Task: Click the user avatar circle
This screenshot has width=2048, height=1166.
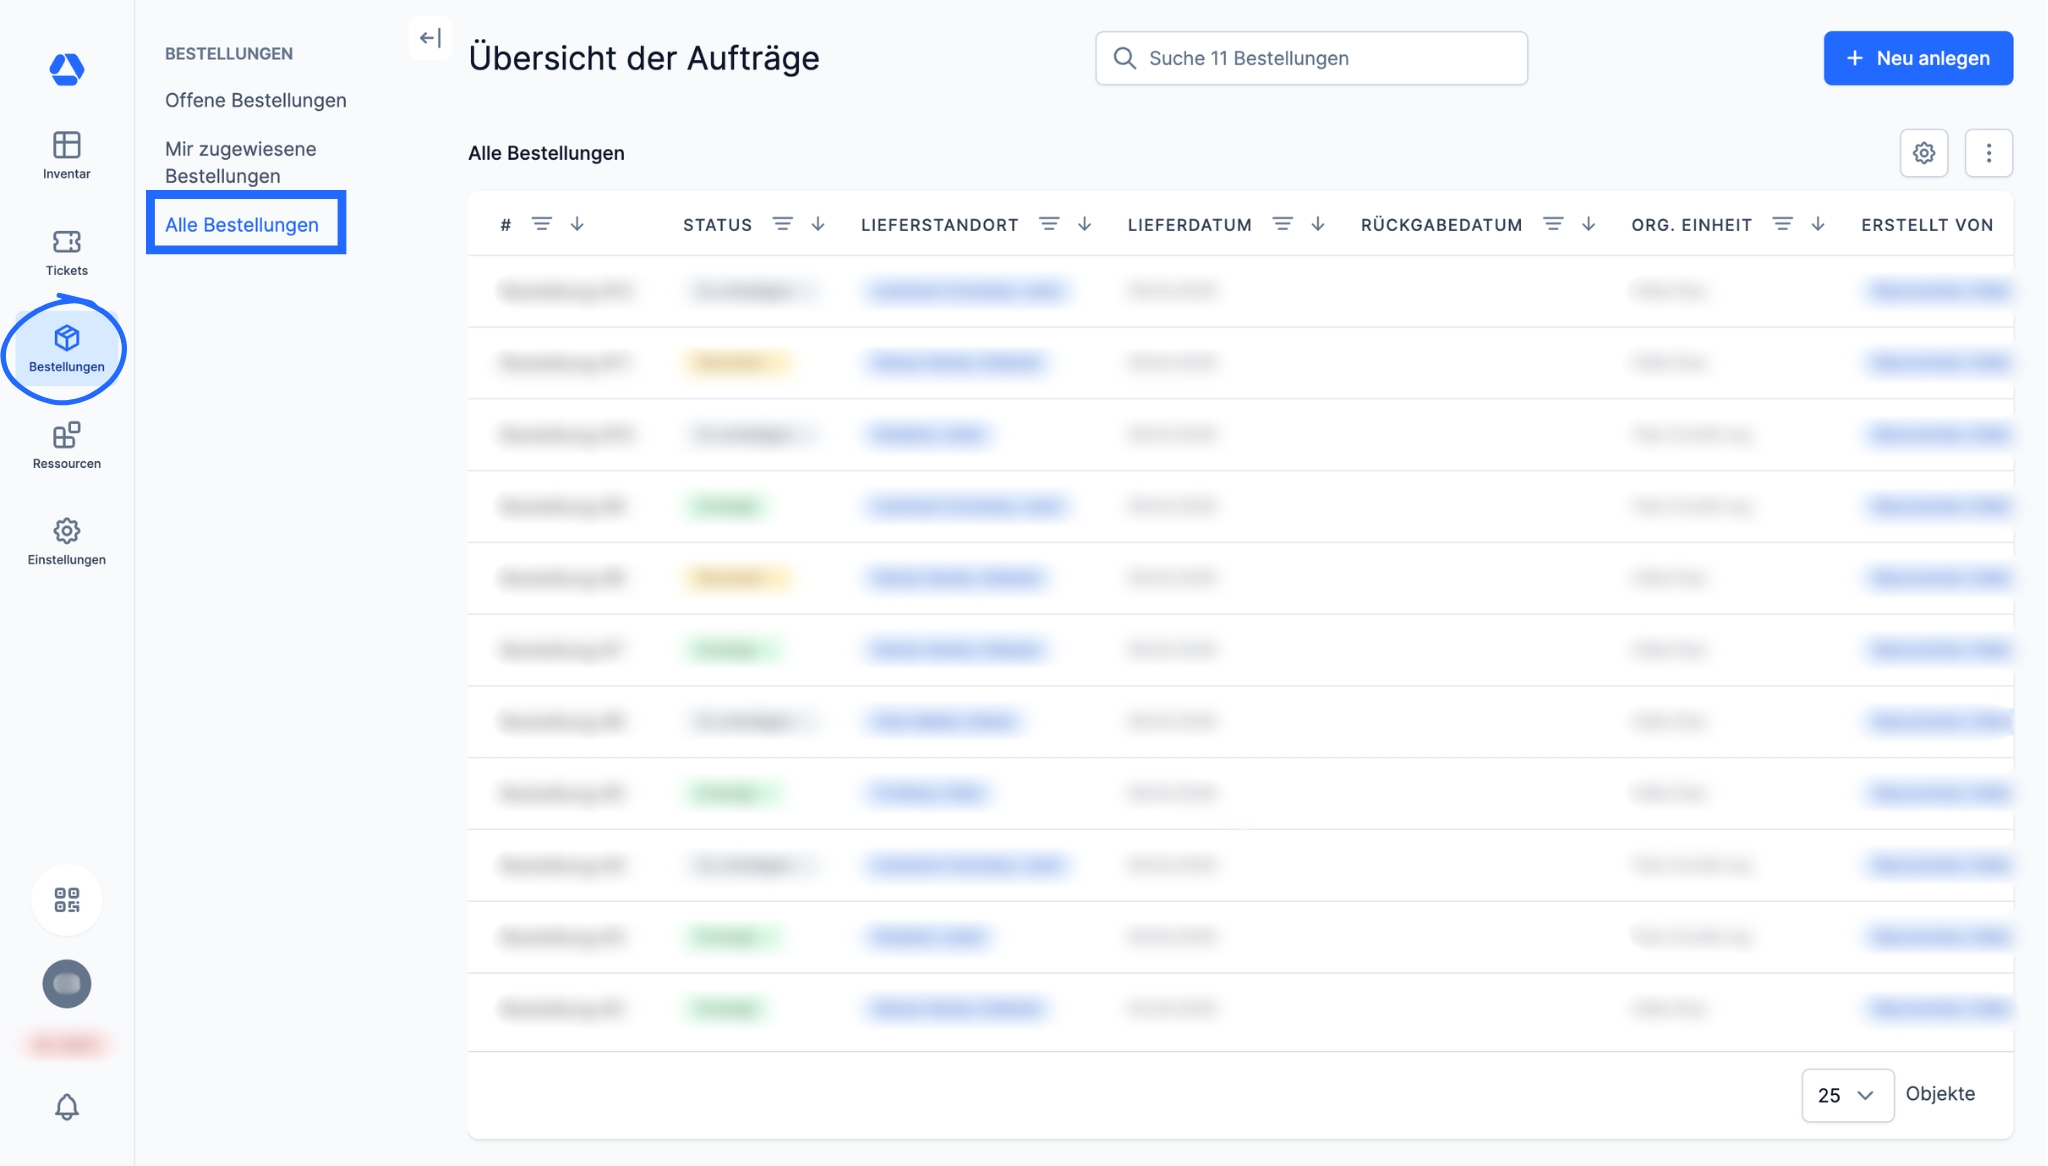Action: coord(66,984)
